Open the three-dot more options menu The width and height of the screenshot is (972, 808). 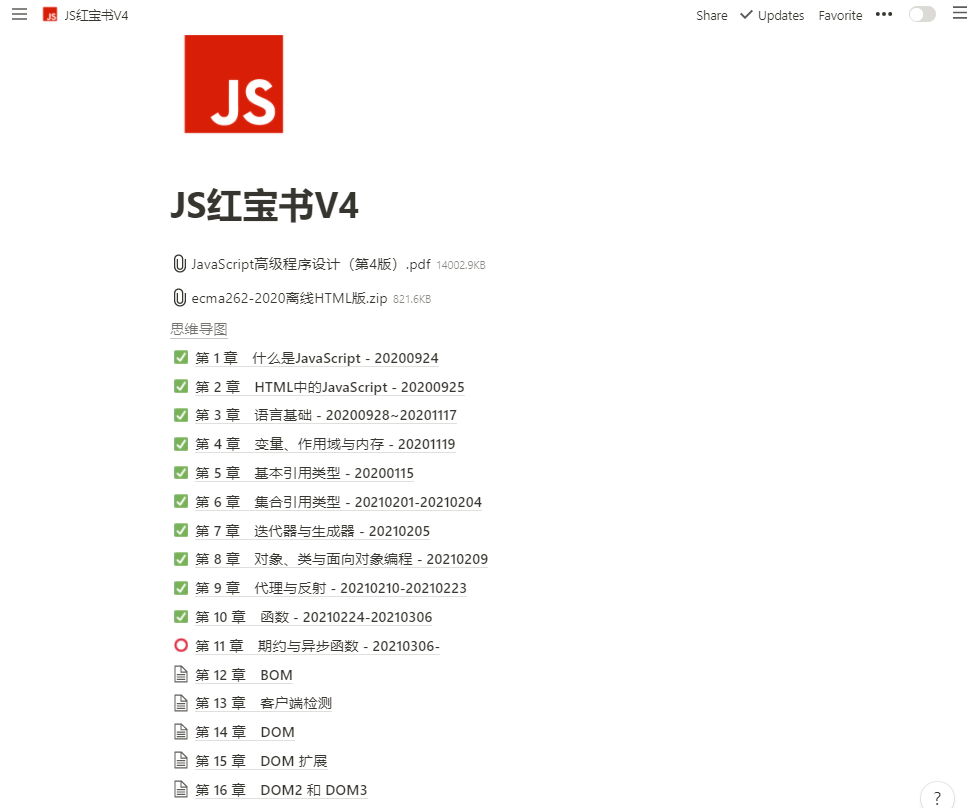click(x=883, y=14)
